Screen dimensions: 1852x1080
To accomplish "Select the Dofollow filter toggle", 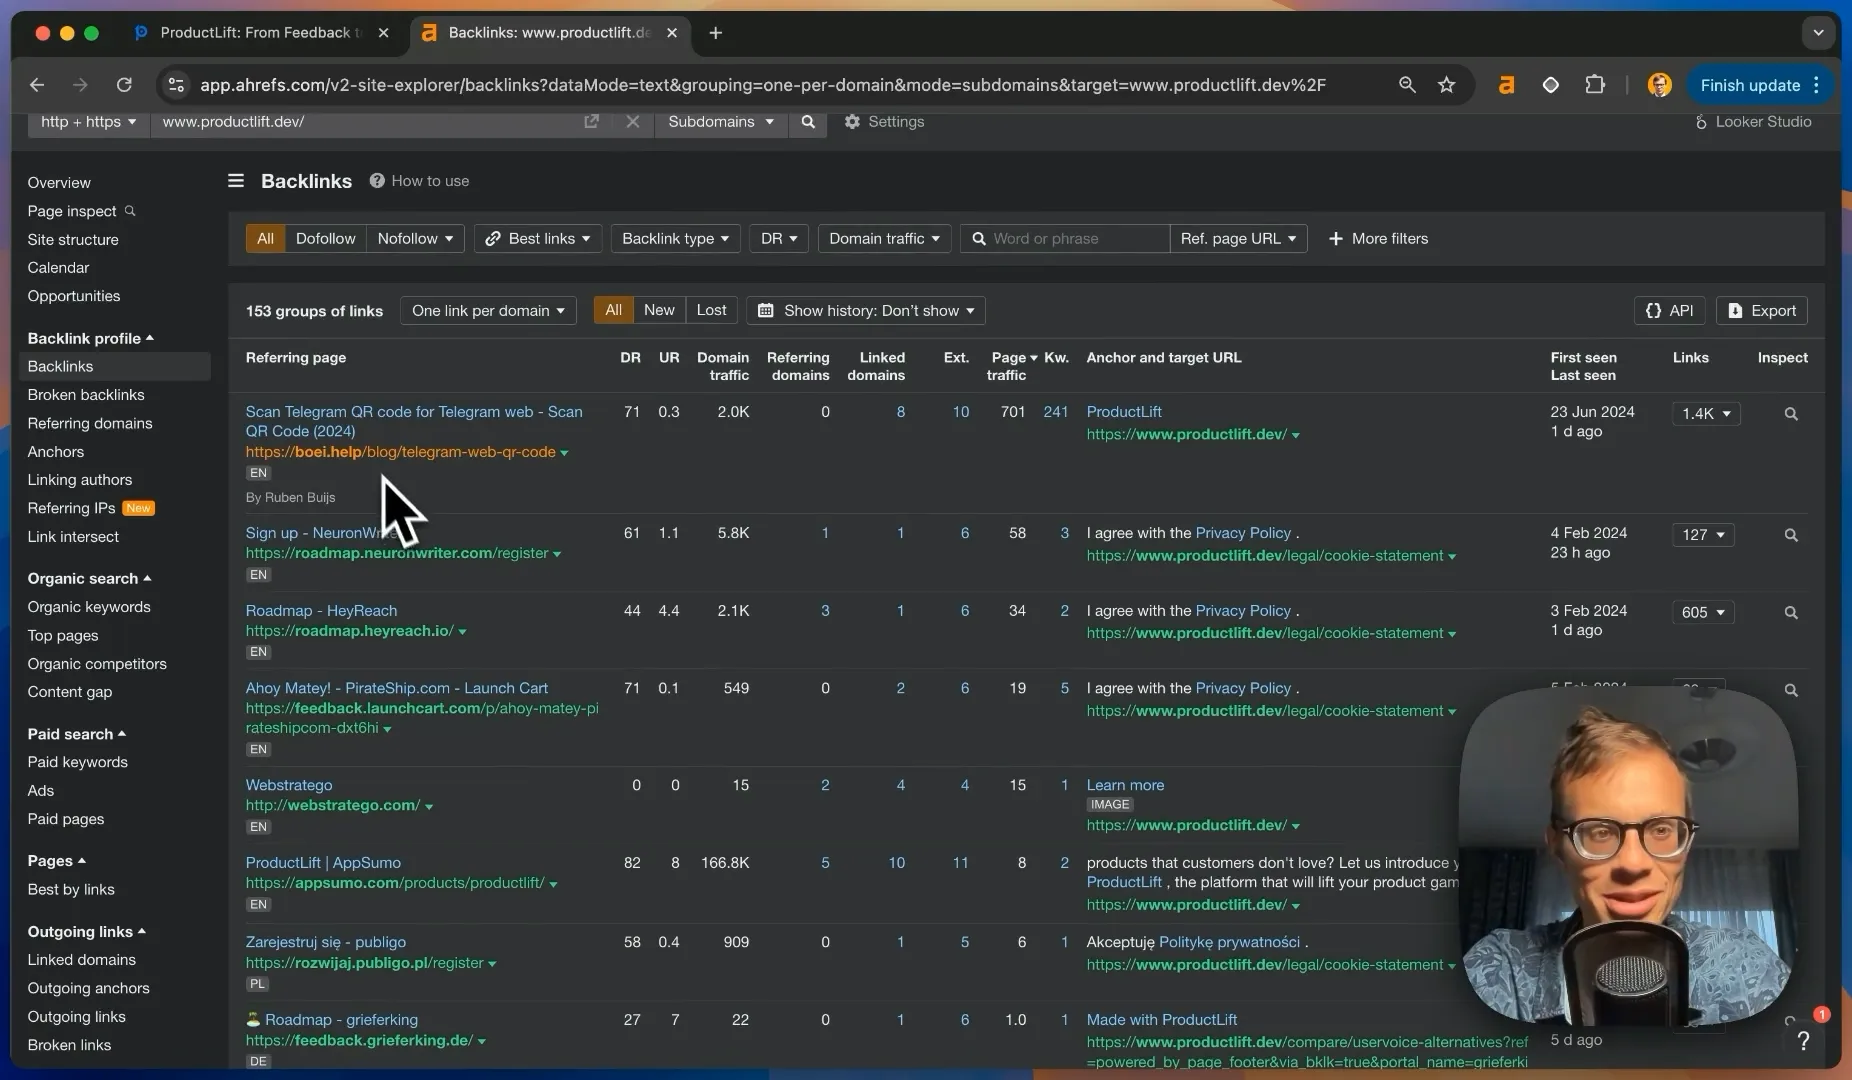I will pos(325,239).
